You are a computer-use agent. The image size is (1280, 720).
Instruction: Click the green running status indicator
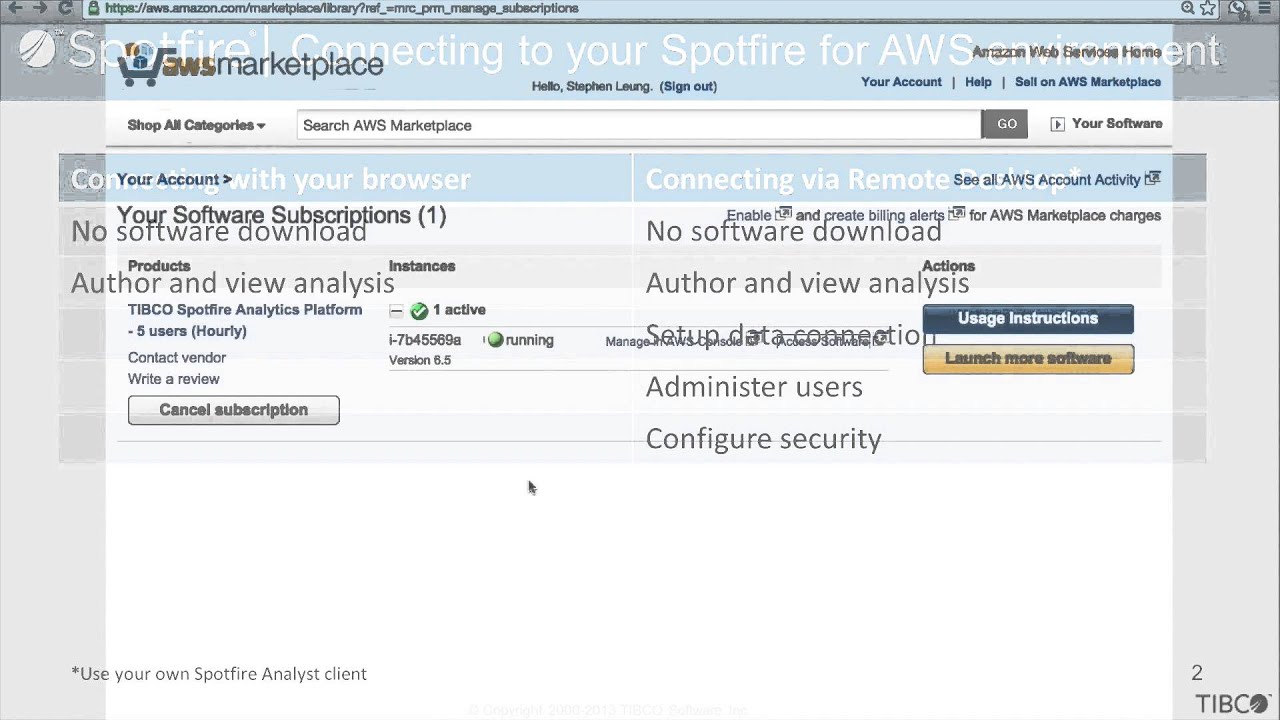click(x=495, y=340)
